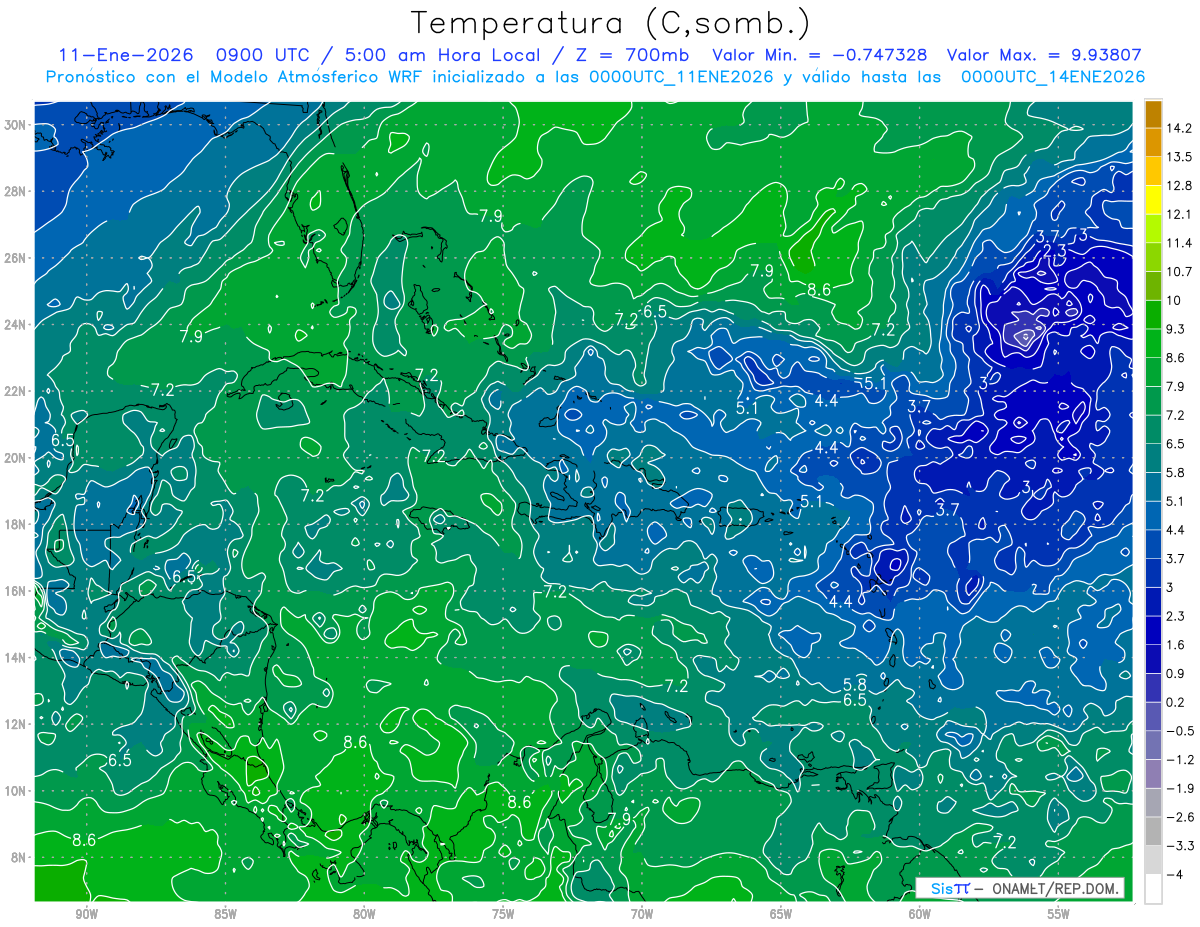The height and width of the screenshot is (927, 1200).
Task: Click the colorbar label '0.2'
Action: [x=1175, y=702]
